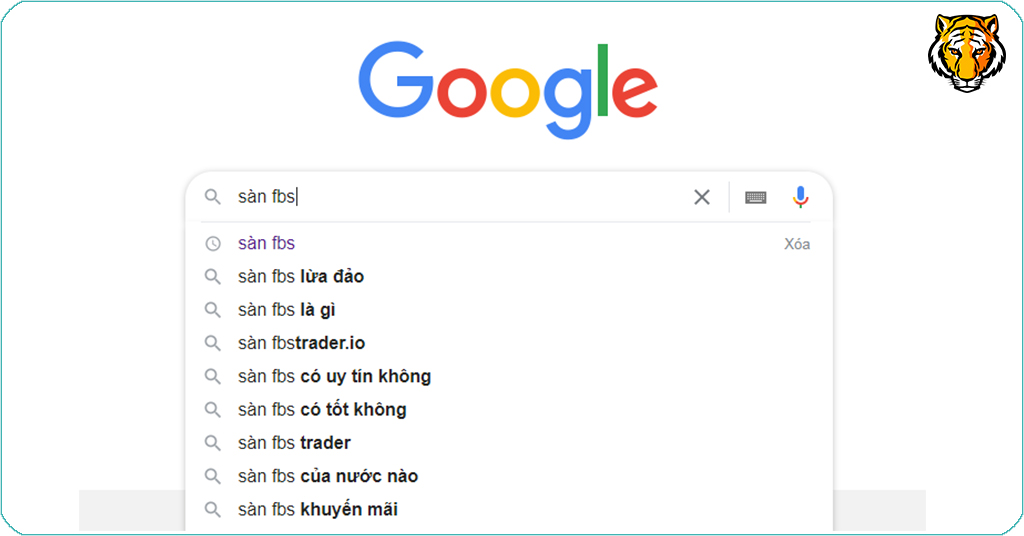Start voice search with microphone icon
This screenshot has width=1024, height=536.
(800, 197)
